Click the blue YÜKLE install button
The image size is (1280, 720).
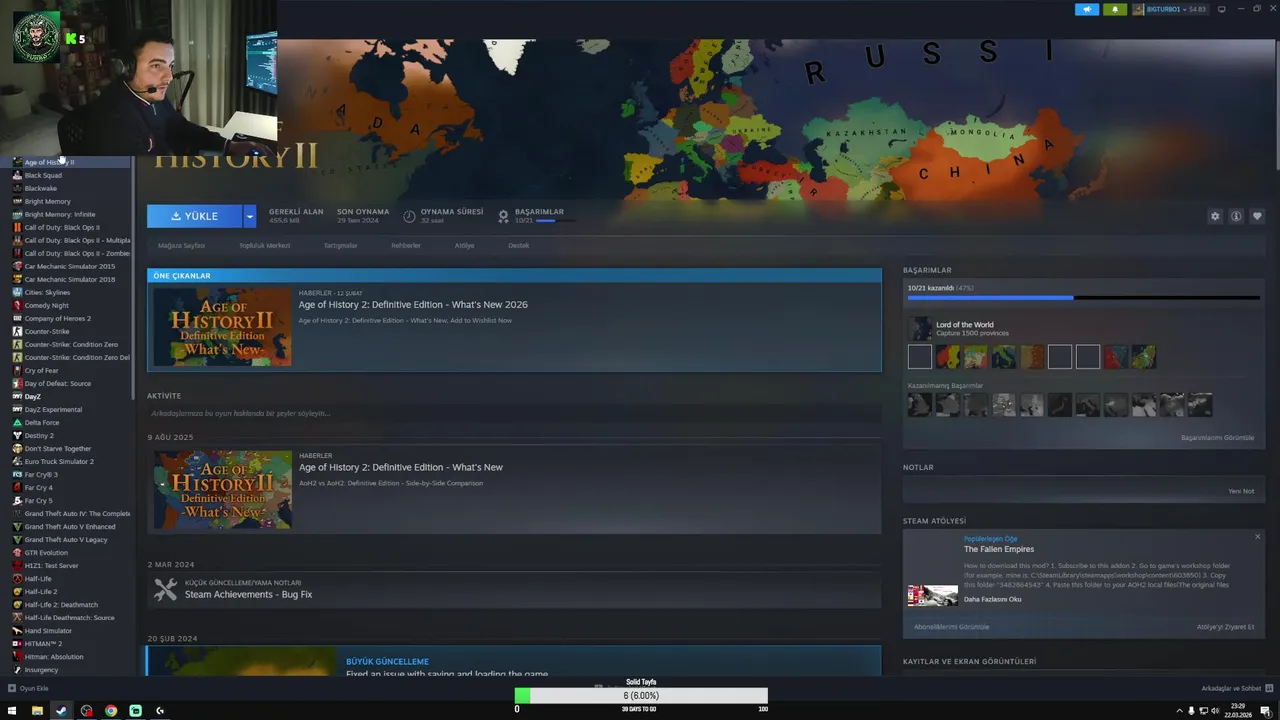(x=195, y=216)
